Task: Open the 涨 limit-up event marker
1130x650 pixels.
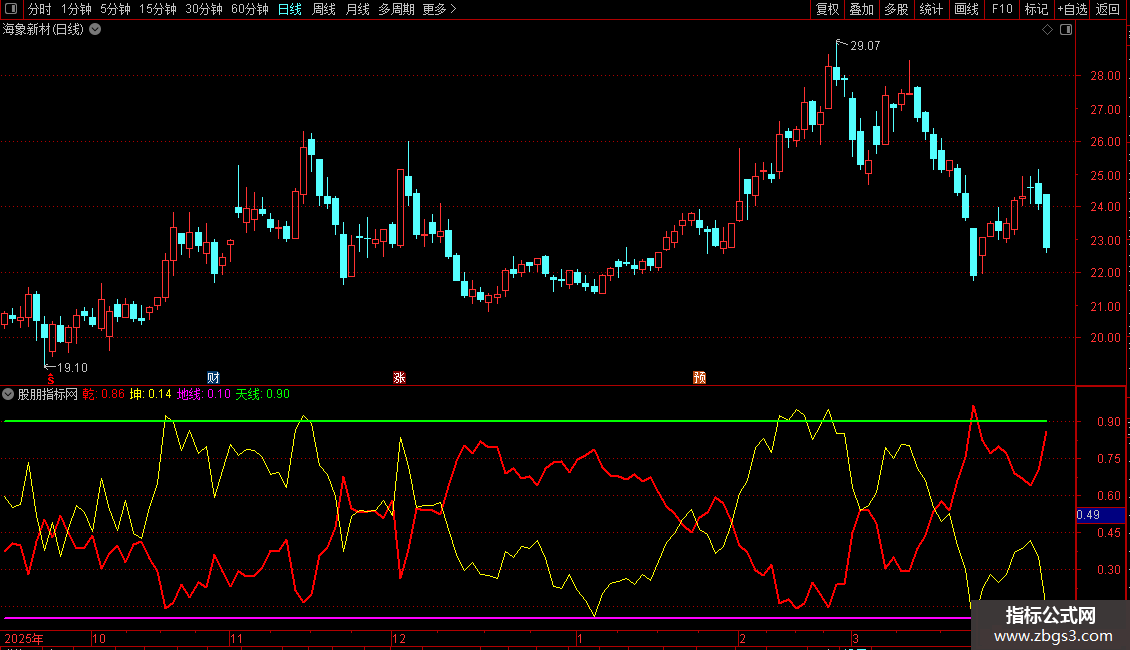Action: point(399,378)
